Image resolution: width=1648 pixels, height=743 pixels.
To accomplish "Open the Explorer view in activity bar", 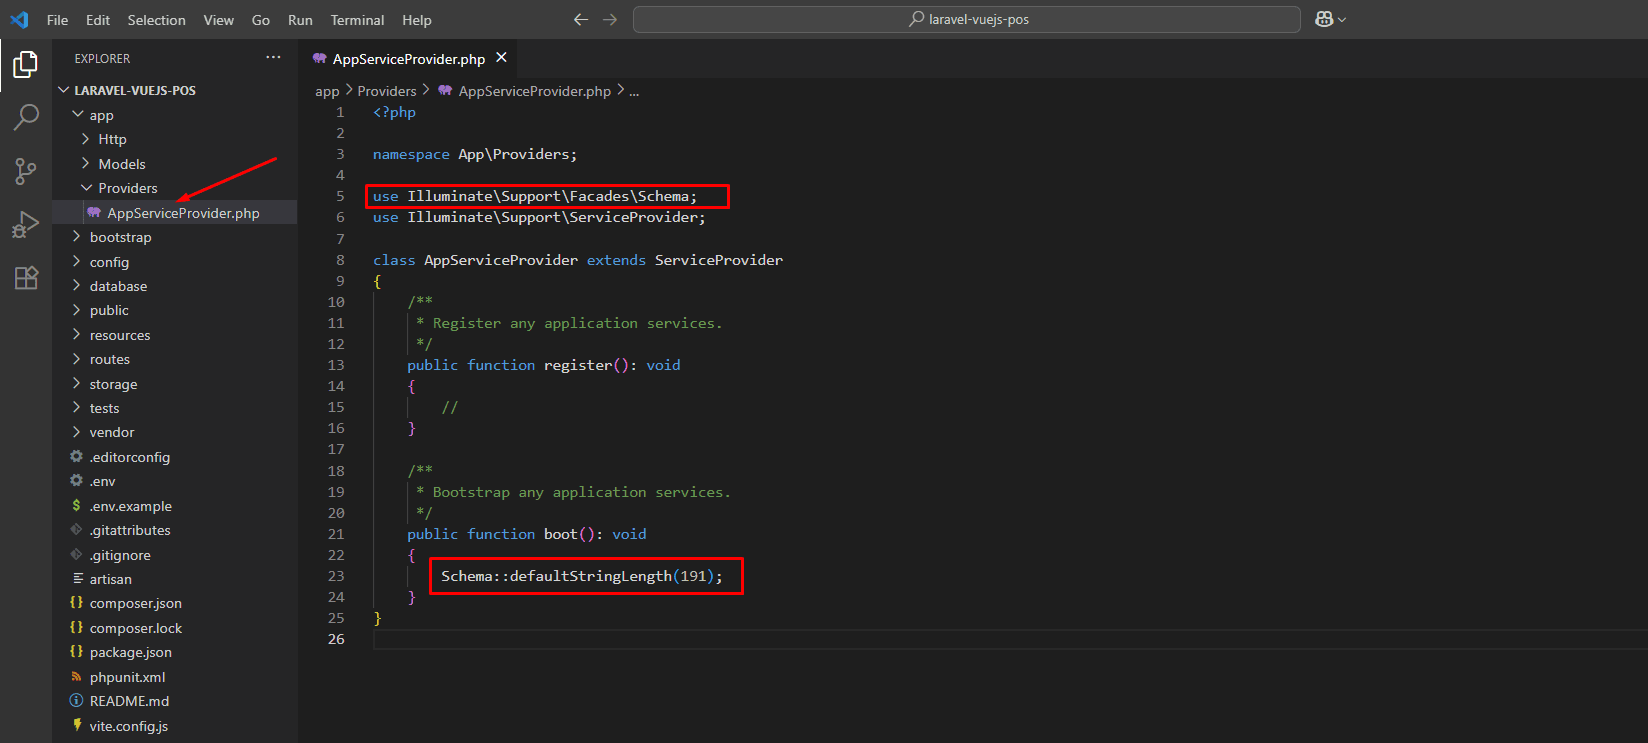I will point(26,65).
